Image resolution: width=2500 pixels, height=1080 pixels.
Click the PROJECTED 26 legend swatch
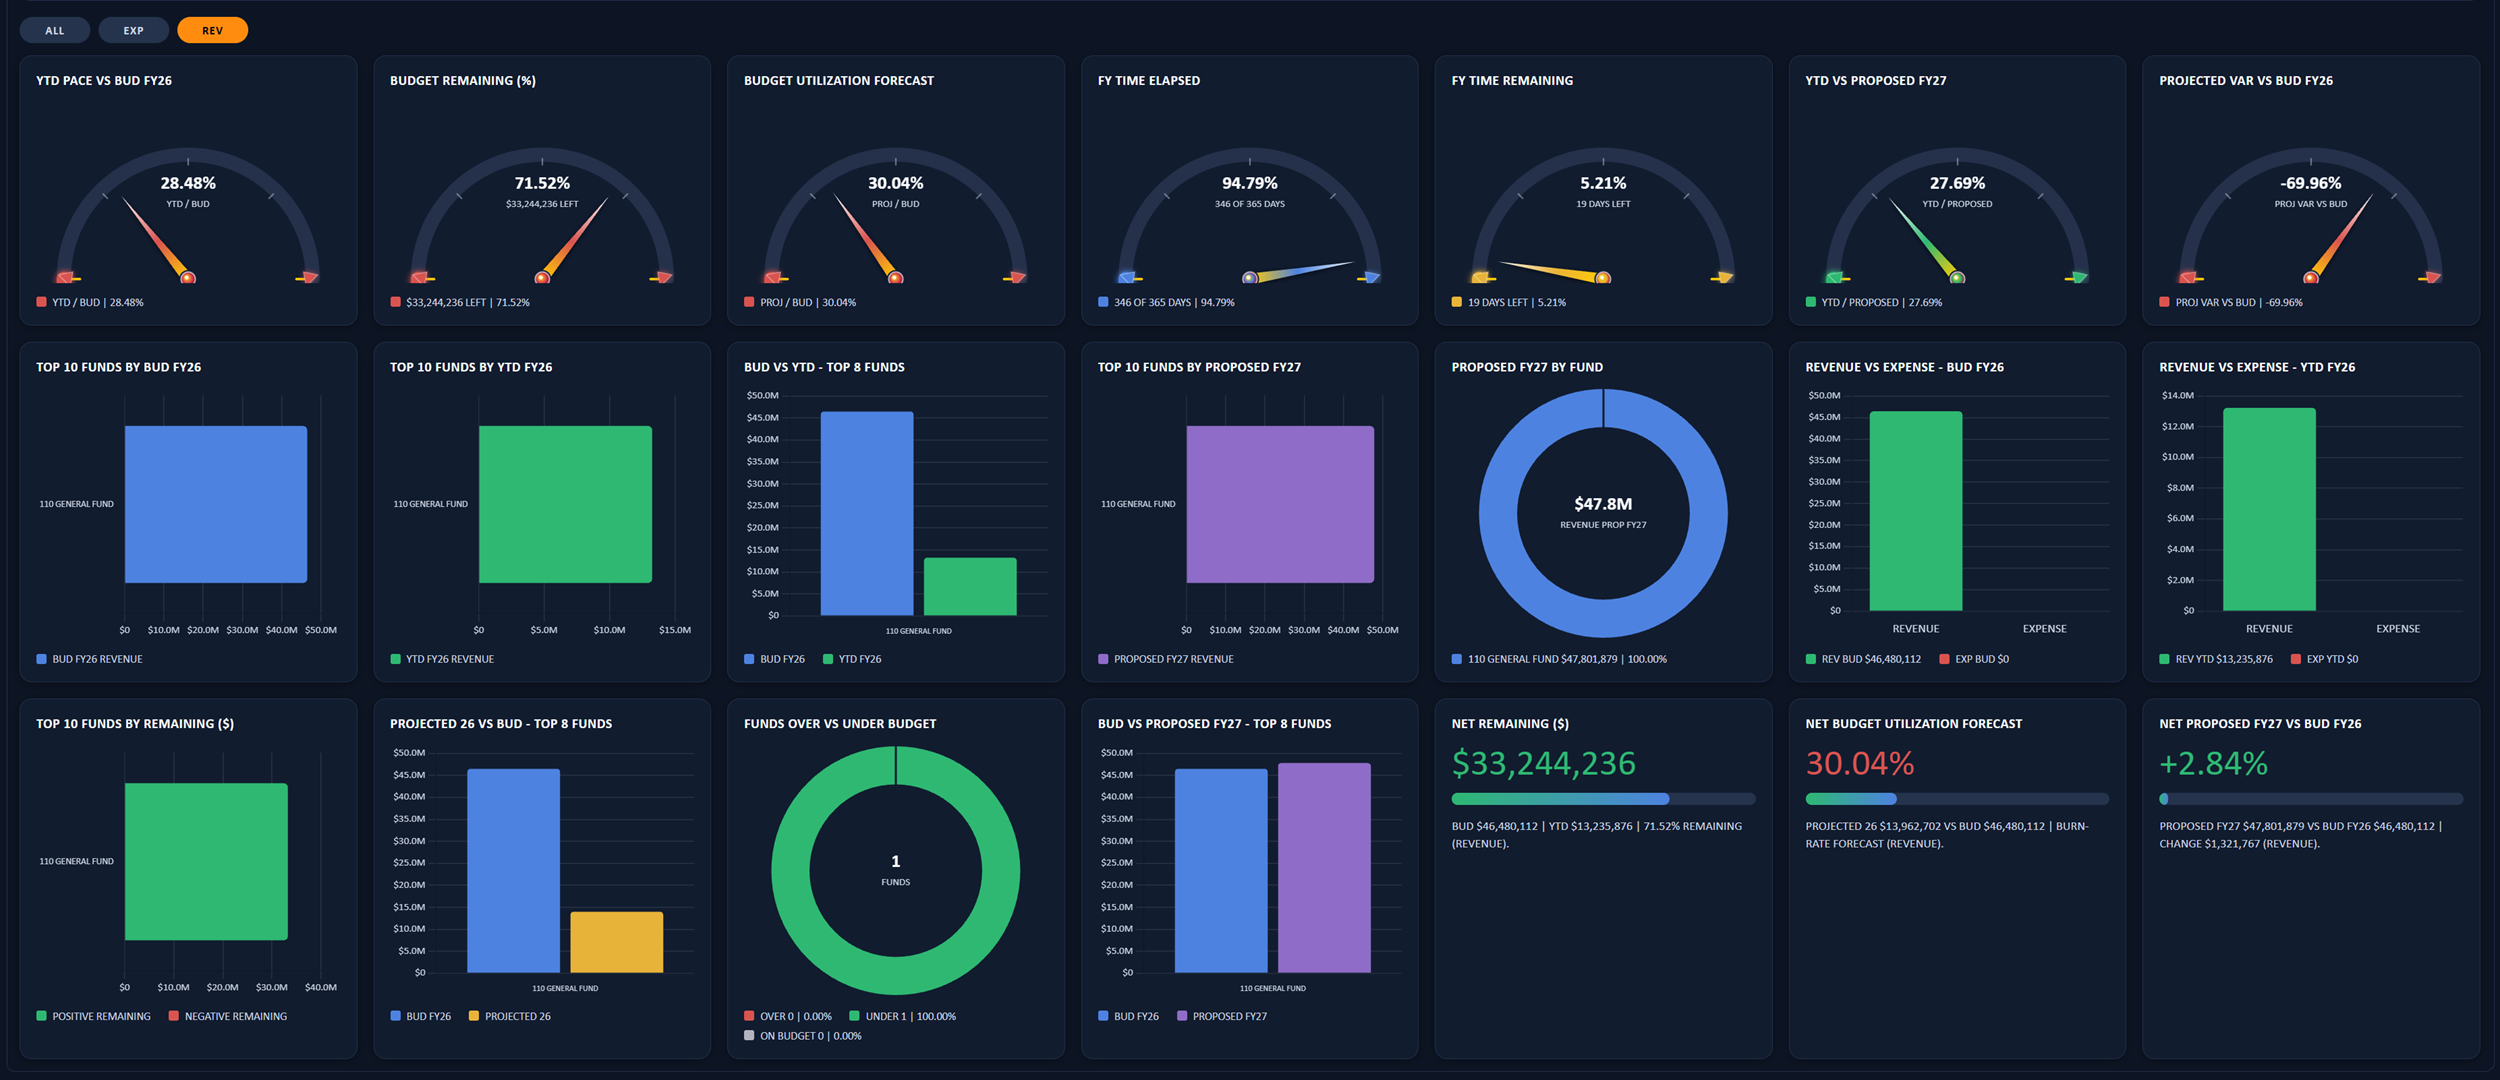(x=474, y=1016)
